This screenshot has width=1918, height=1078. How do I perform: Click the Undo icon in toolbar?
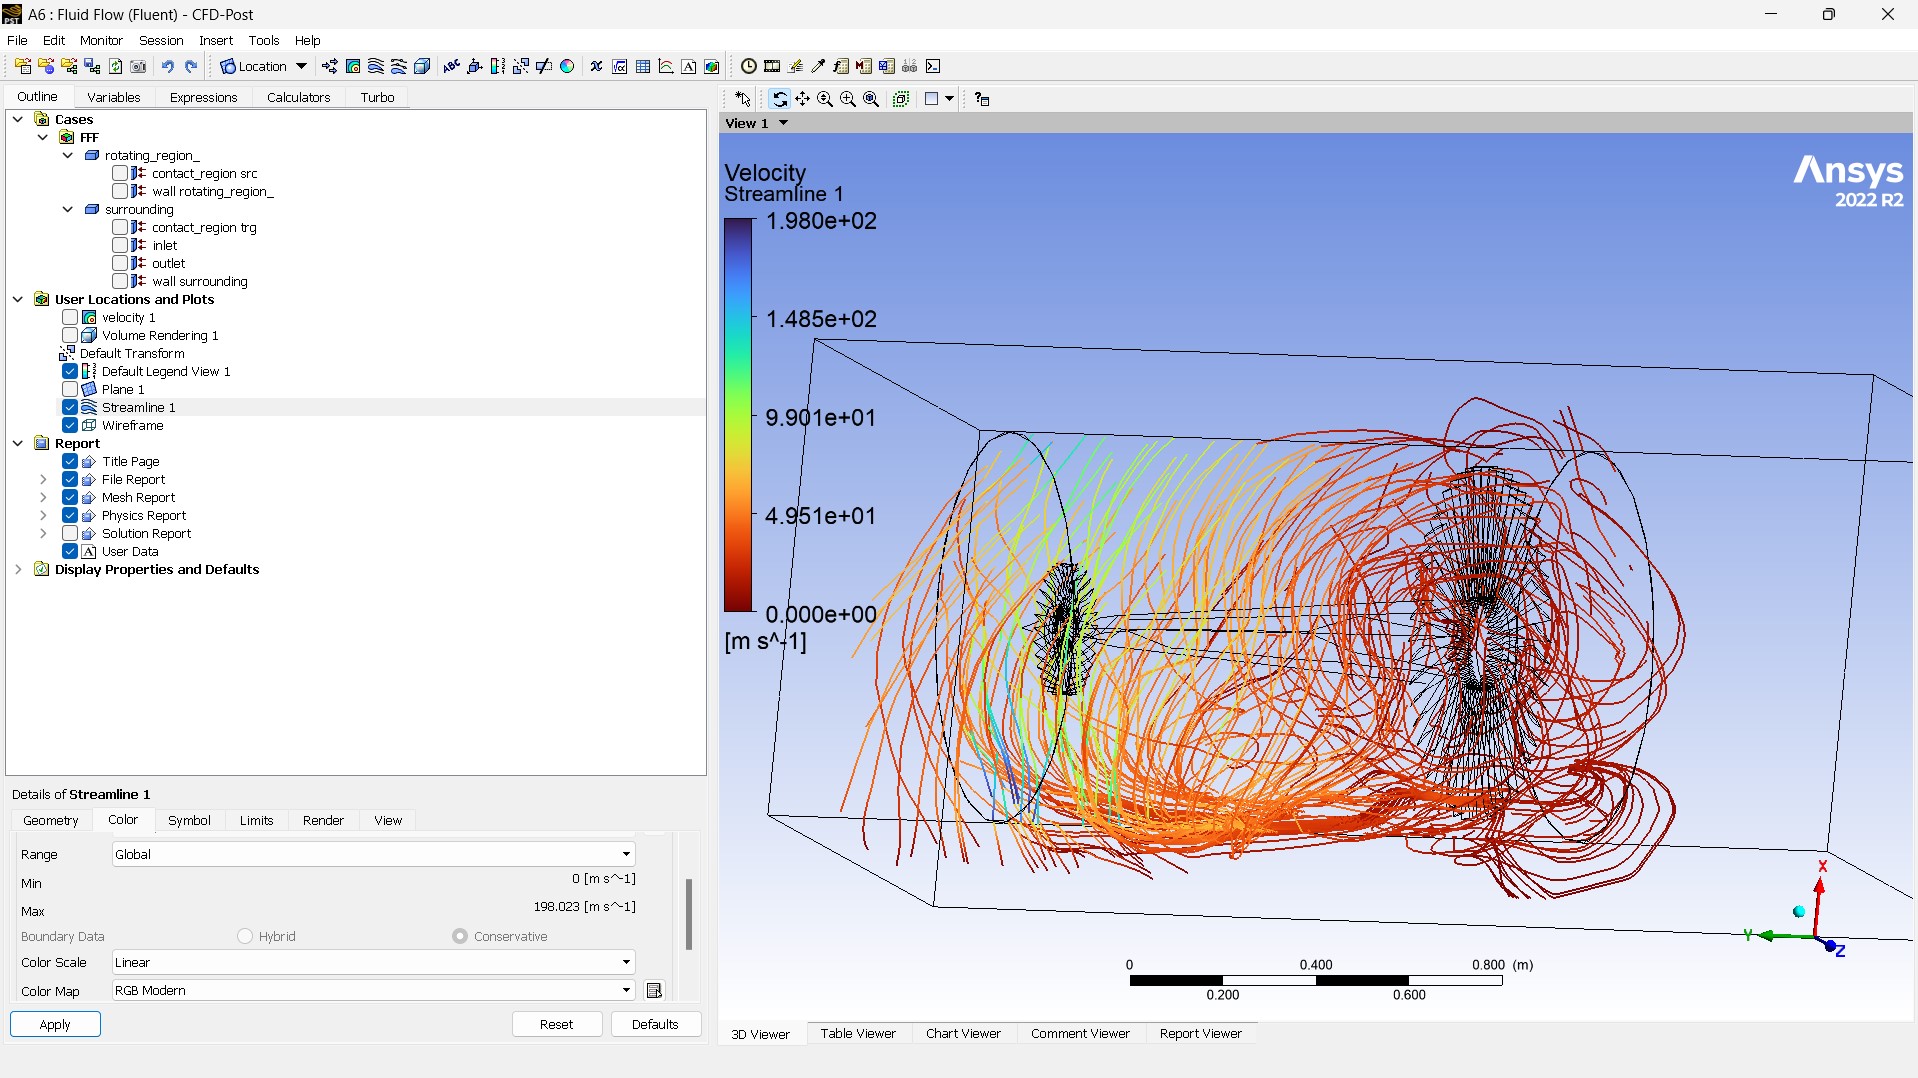point(168,66)
